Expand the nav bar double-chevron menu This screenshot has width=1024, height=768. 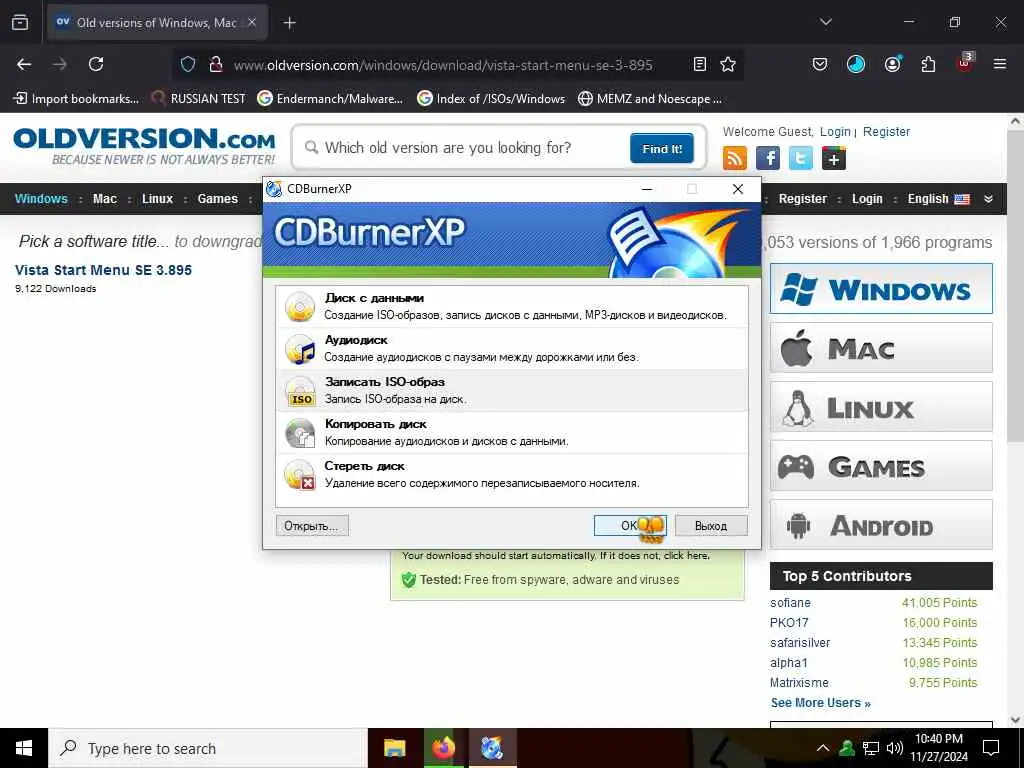click(988, 199)
